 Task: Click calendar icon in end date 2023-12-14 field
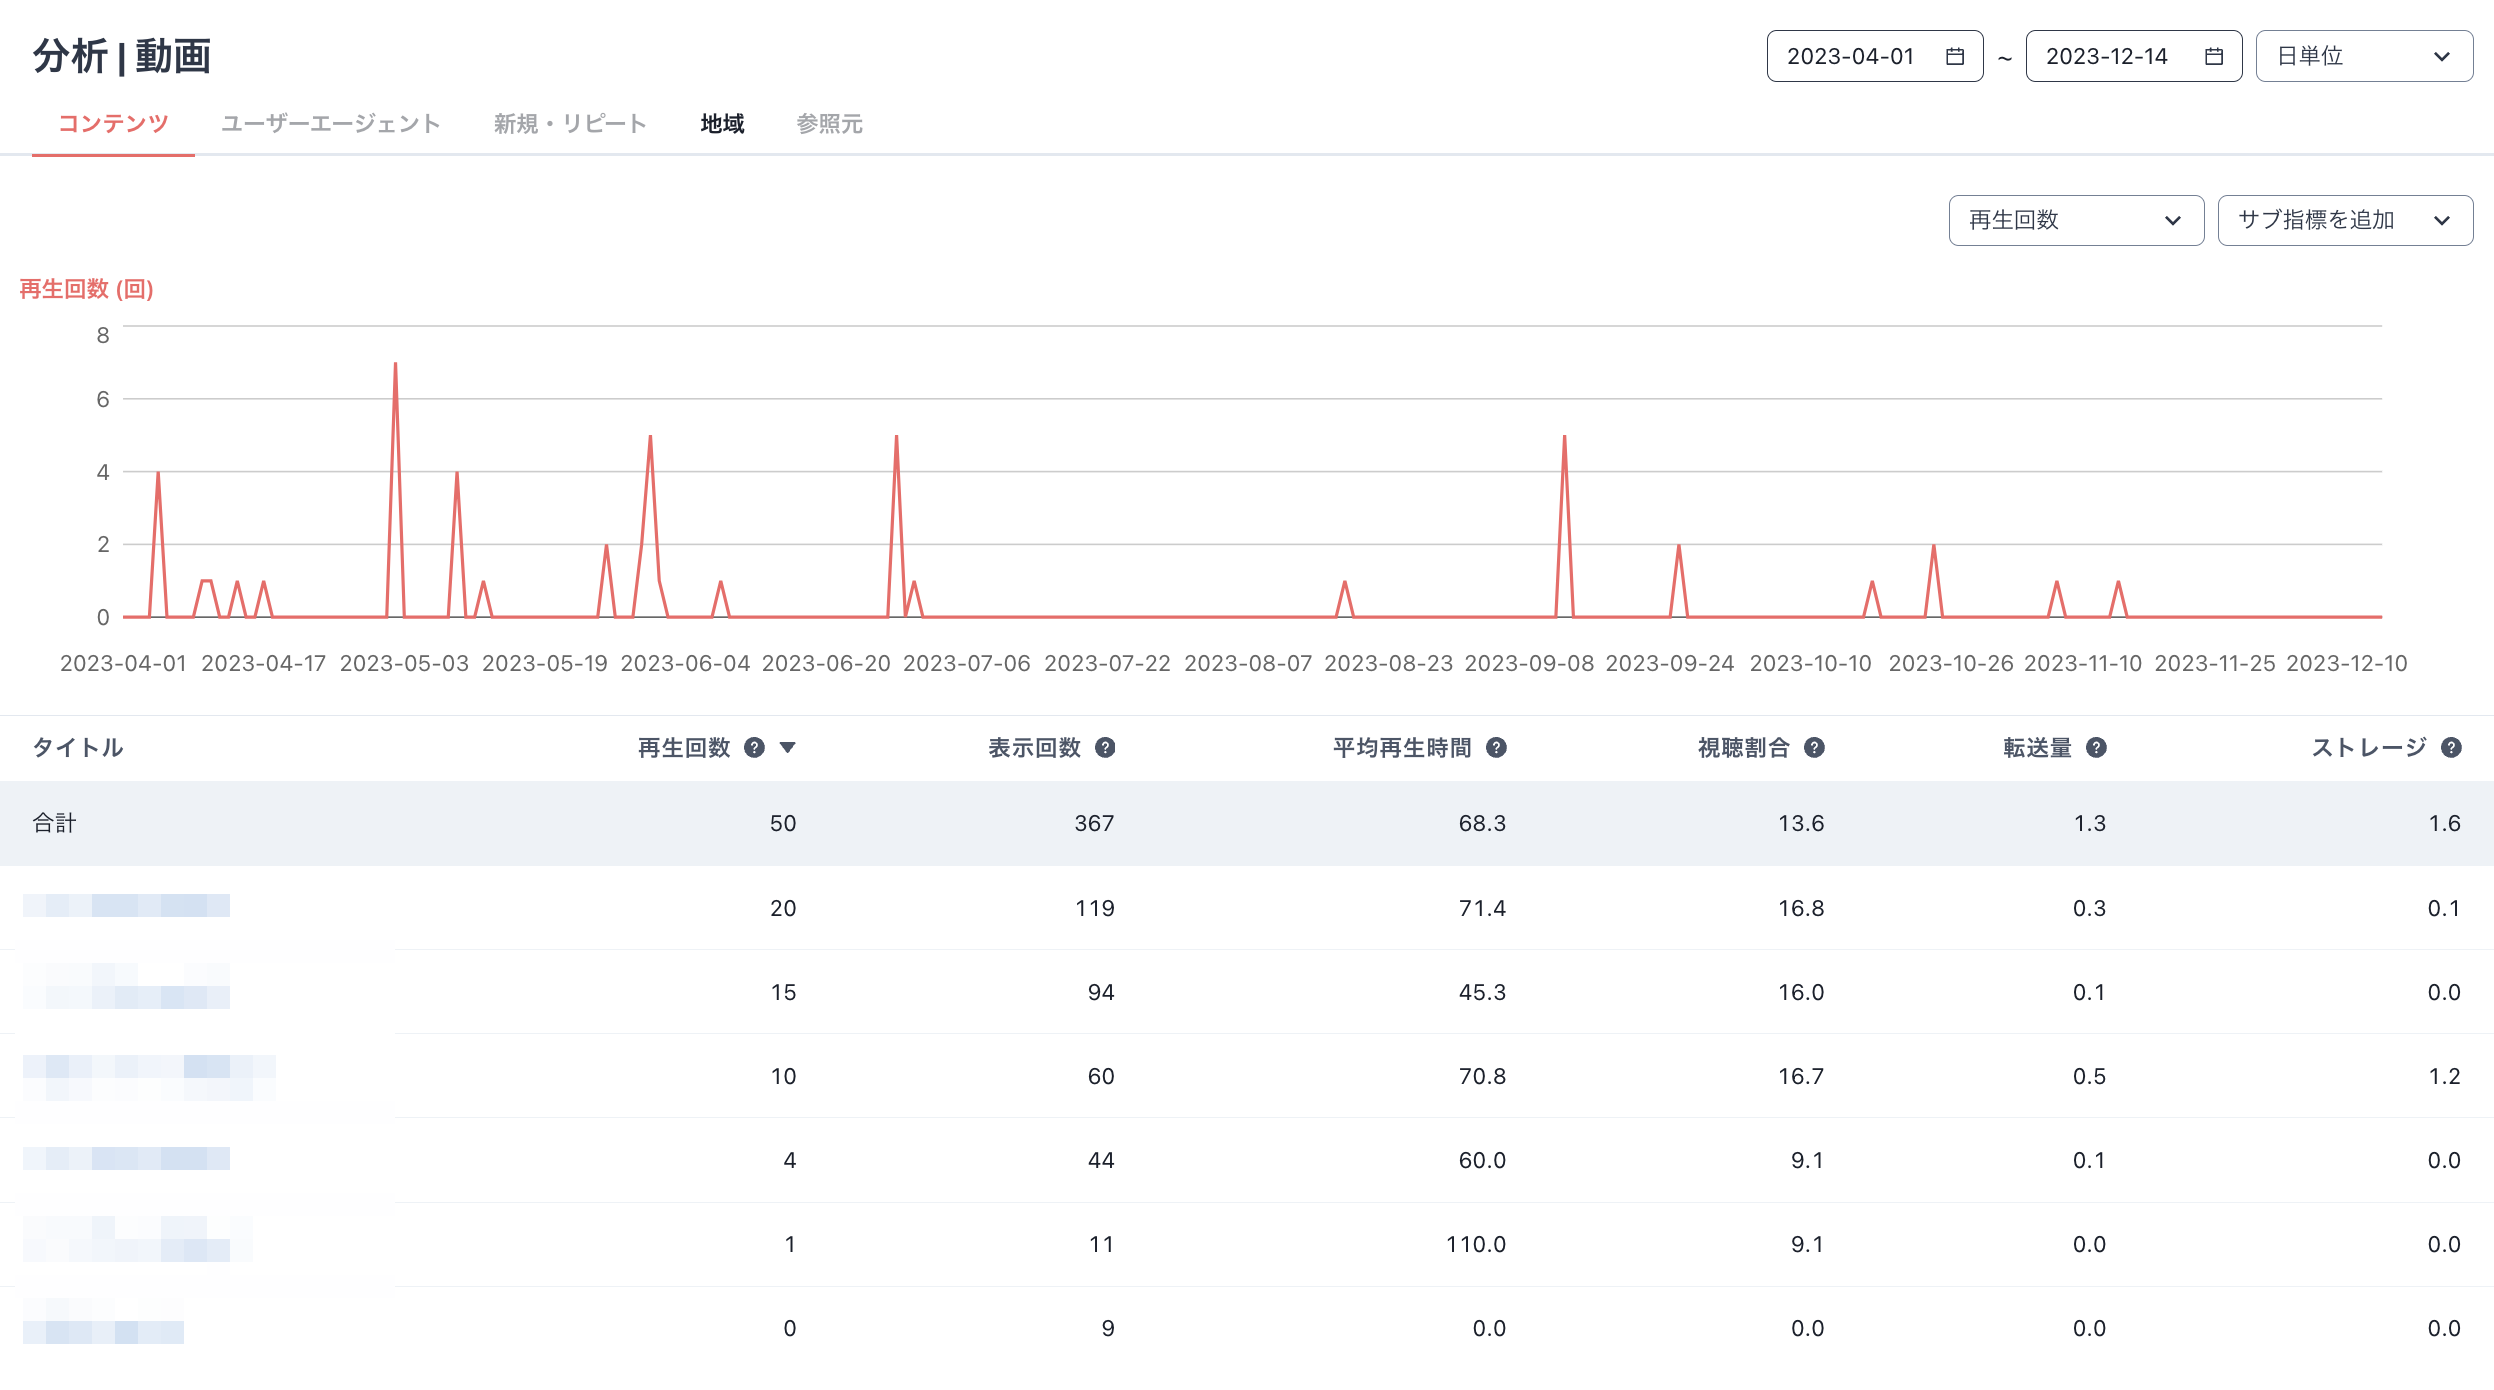coord(2213,57)
